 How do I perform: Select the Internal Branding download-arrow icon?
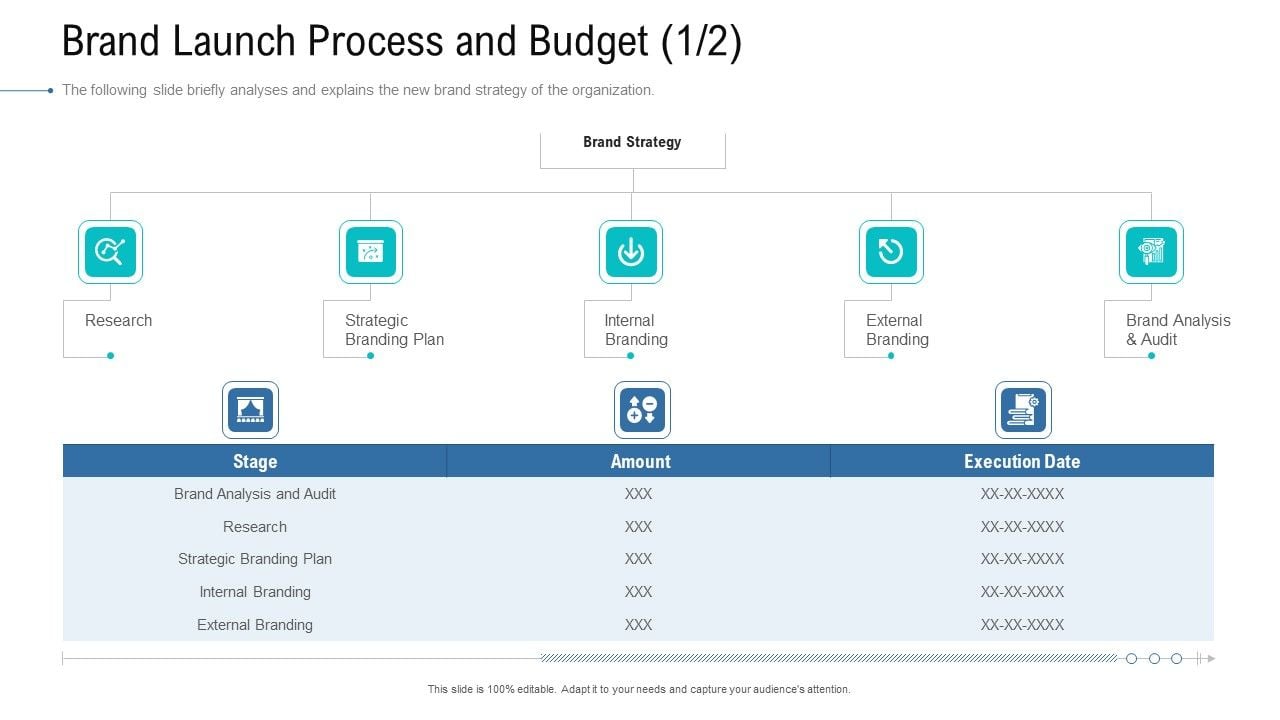tap(631, 252)
